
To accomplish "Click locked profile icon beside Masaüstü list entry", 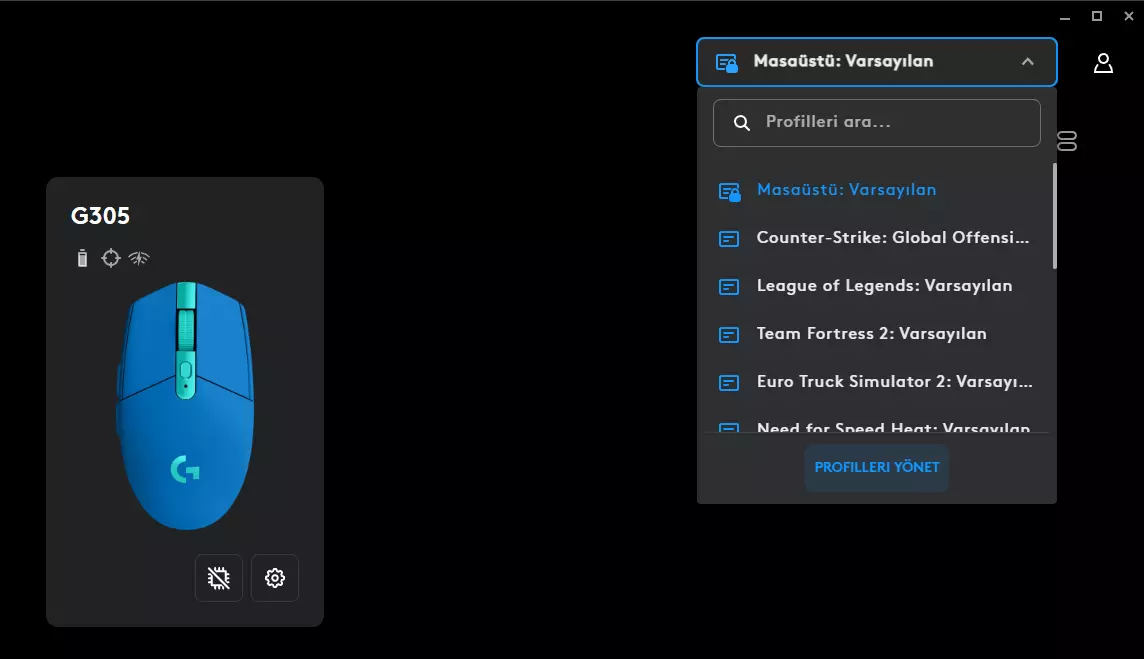I will click(729, 191).
